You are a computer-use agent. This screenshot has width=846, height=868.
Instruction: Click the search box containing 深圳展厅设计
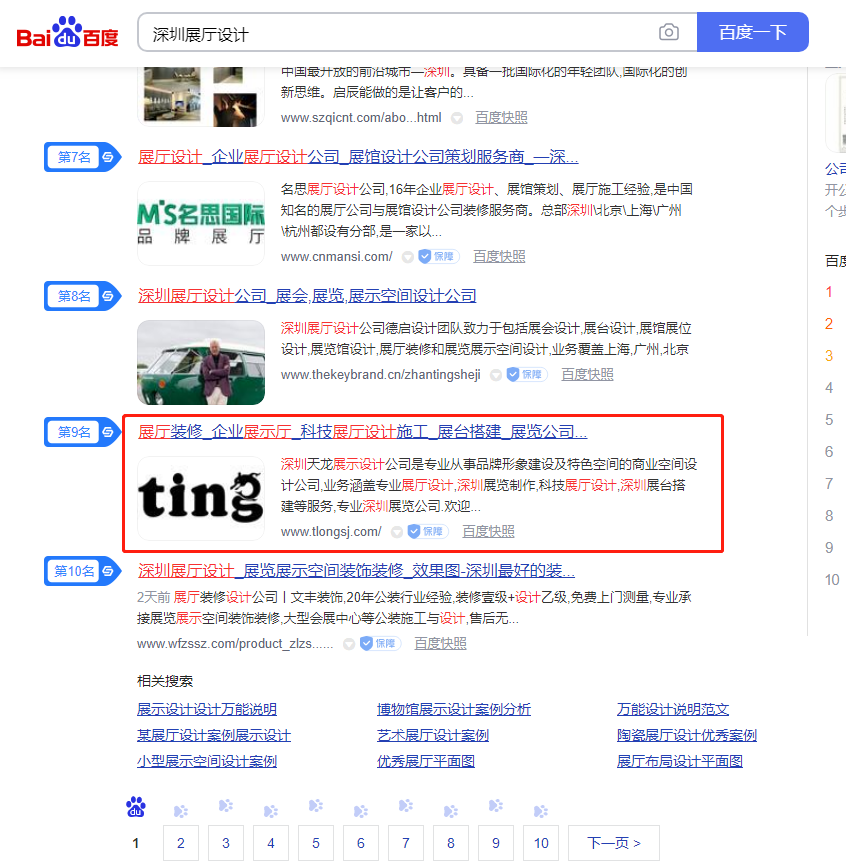pos(417,33)
